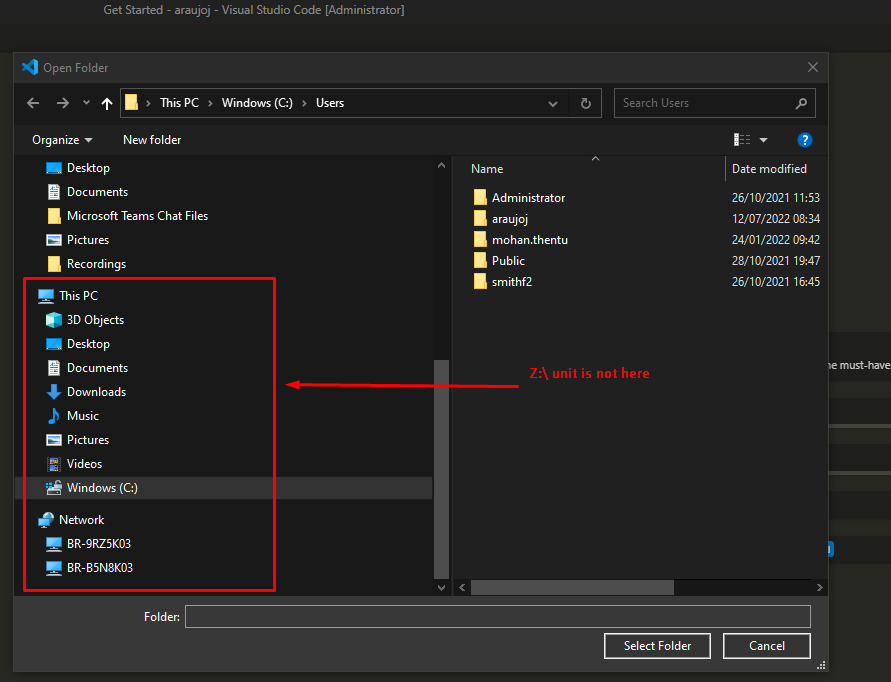Select This PC in address breadcrumb

[180, 103]
